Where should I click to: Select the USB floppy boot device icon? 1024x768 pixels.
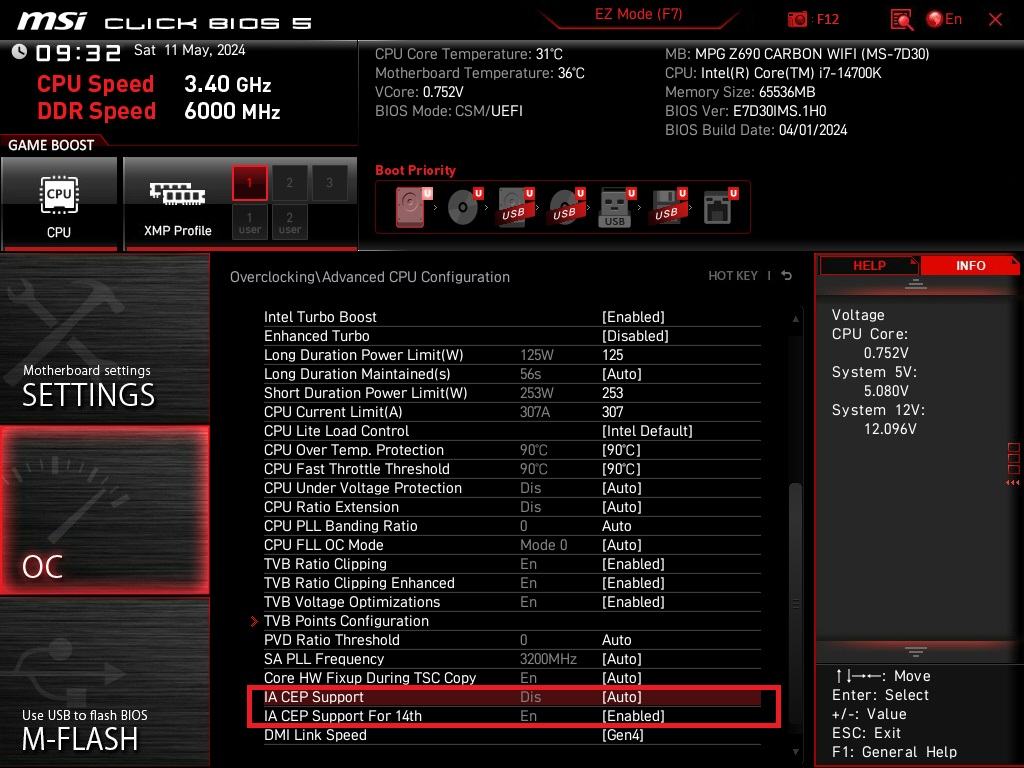point(668,206)
